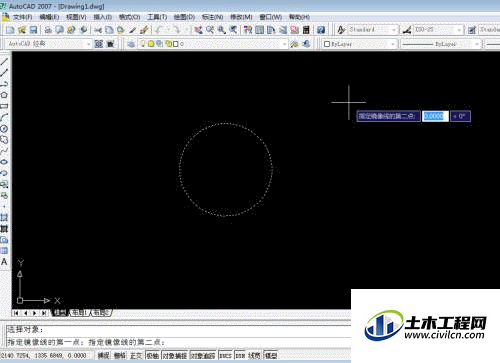The height and width of the screenshot is (363, 500).
Task: Click the Workspace Settings icon beside workspace dropdown
Action: pyautogui.click(x=99, y=44)
